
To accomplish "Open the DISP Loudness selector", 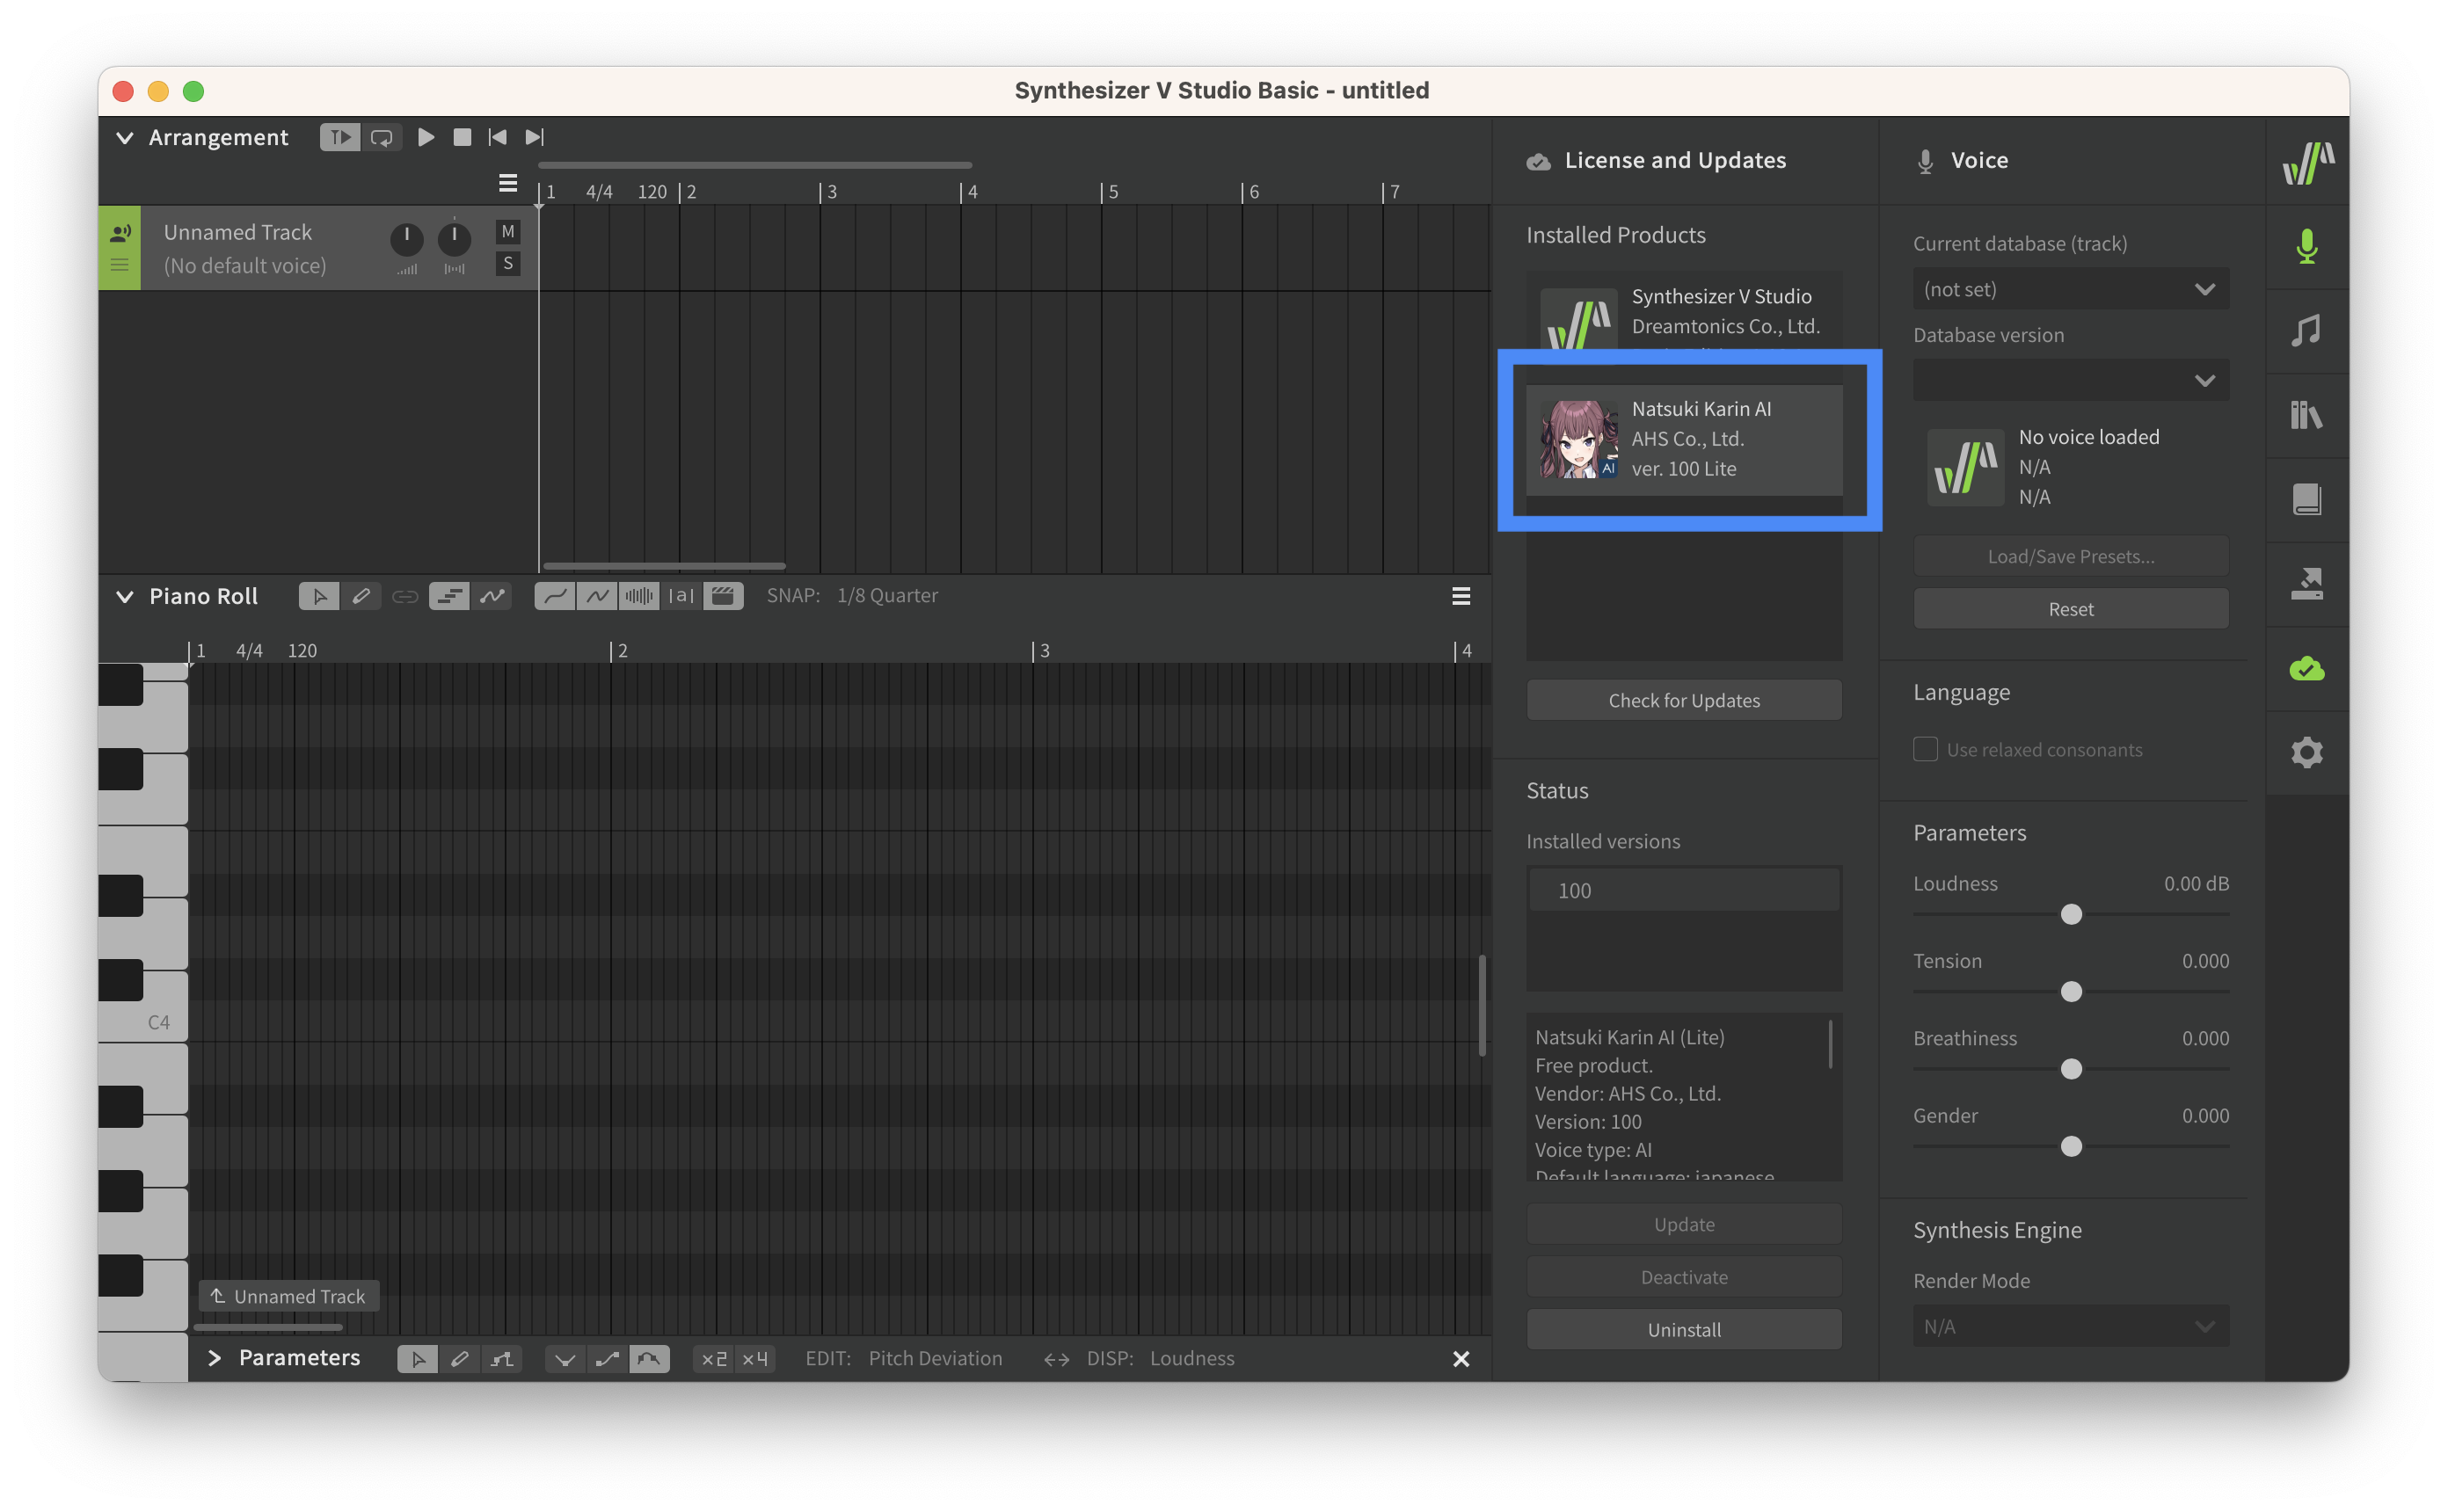I will pos(1192,1358).
